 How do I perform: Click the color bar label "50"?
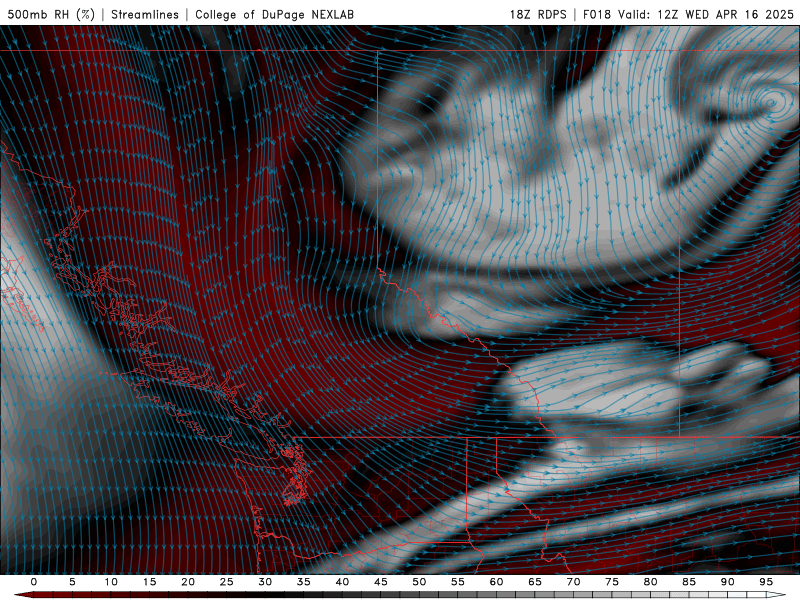point(419,582)
